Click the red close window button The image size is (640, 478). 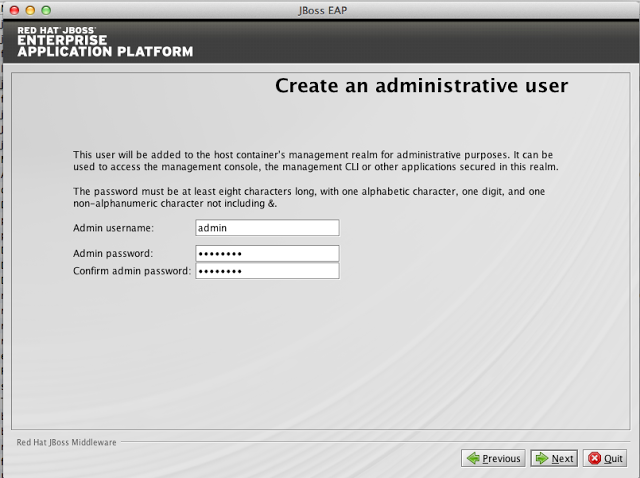[14, 10]
